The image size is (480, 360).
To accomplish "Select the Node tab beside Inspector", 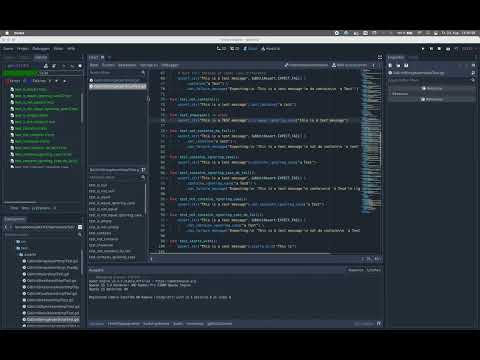I will pyautogui.click(x=413, y=57).
